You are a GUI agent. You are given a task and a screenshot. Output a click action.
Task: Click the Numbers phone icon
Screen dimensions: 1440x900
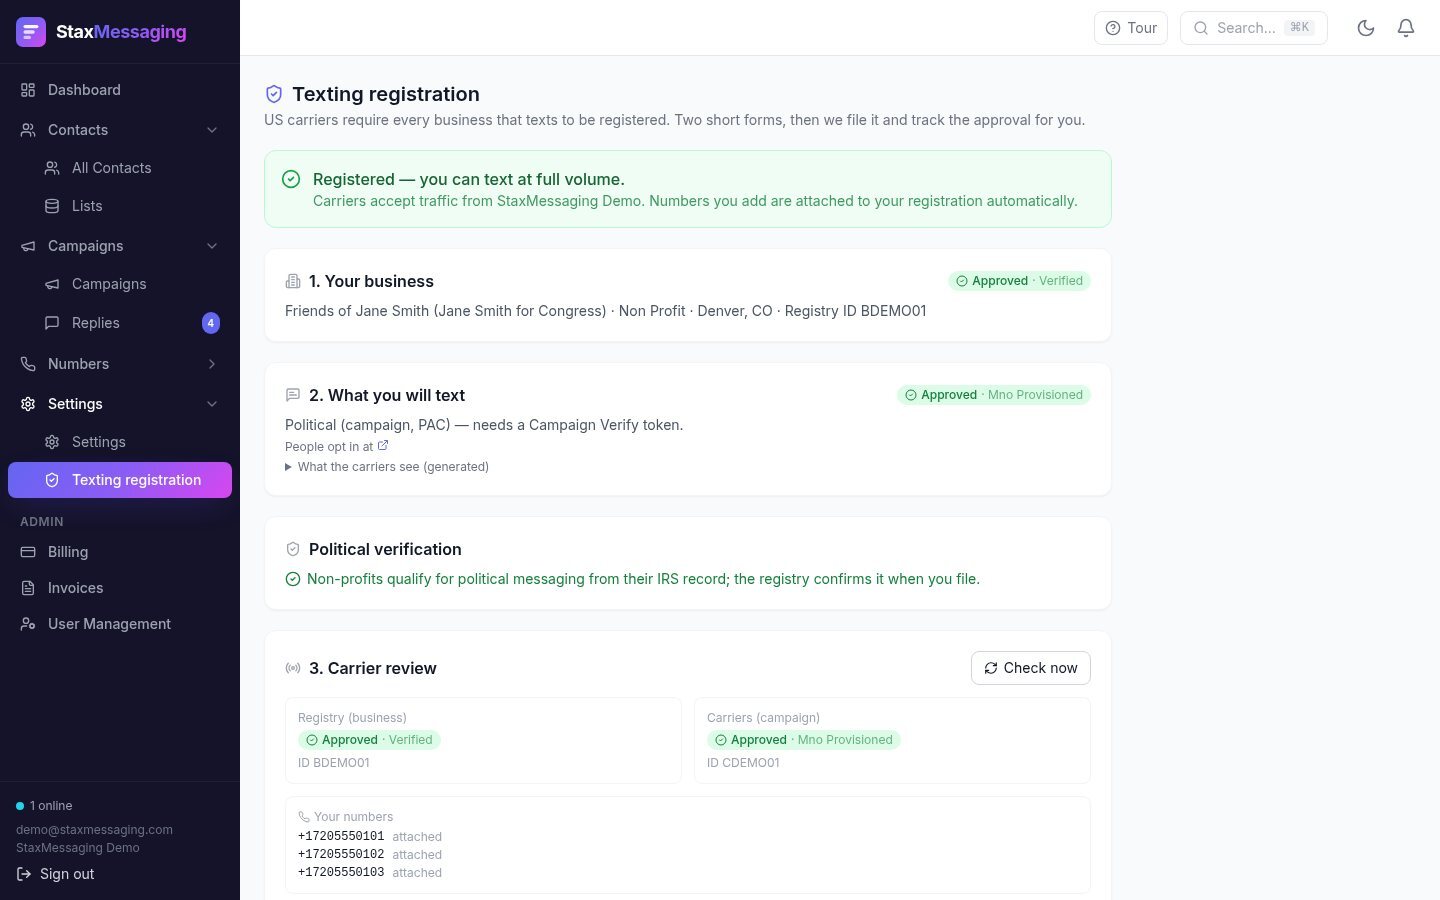coord(28,364)
